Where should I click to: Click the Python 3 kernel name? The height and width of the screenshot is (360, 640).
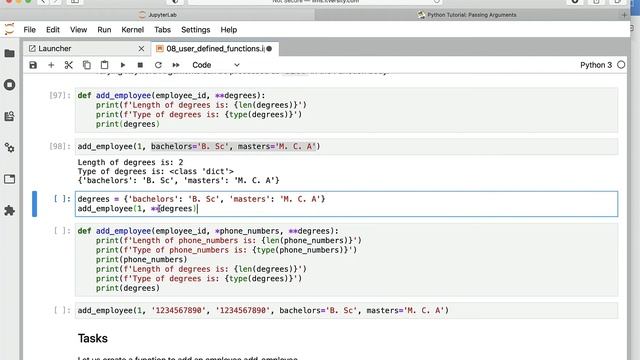coord(596,65)
